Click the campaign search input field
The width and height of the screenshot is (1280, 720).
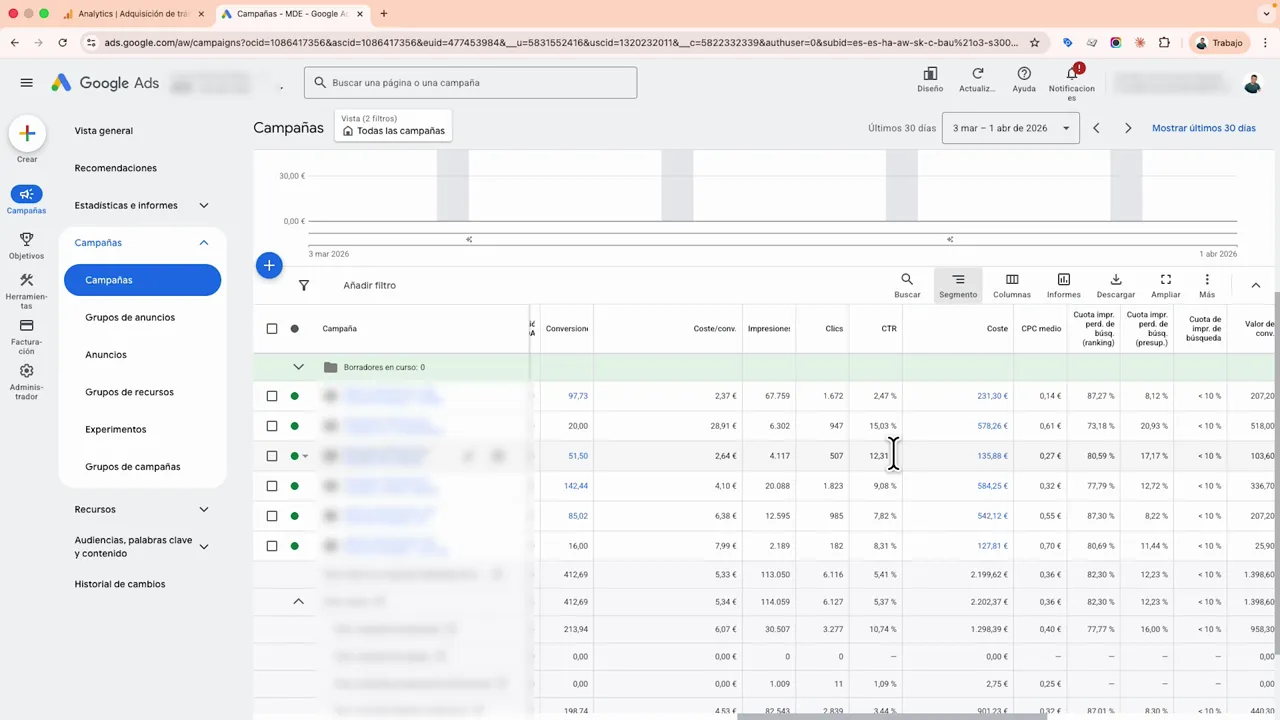coord(471,83)
